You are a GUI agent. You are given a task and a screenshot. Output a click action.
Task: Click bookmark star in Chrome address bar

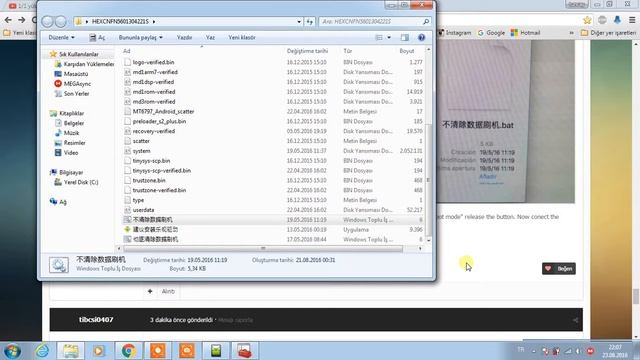587,20
